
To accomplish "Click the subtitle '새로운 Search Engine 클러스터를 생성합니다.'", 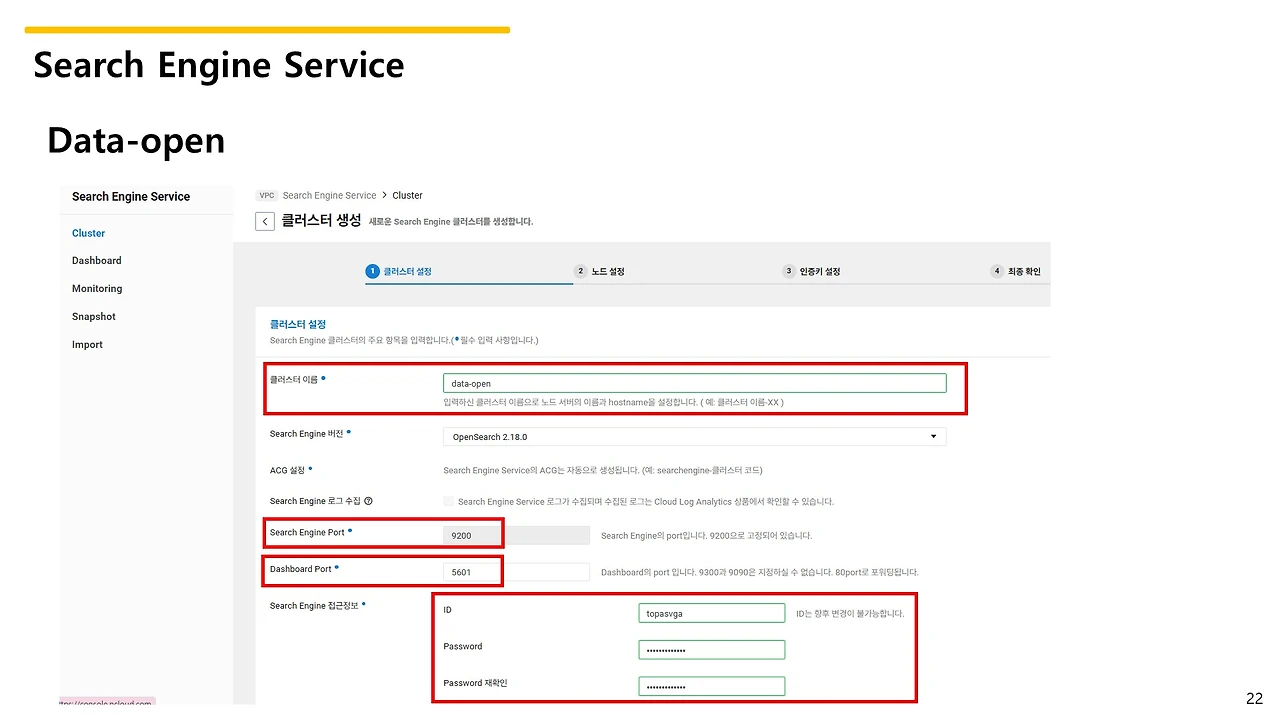I will point(451,221).
